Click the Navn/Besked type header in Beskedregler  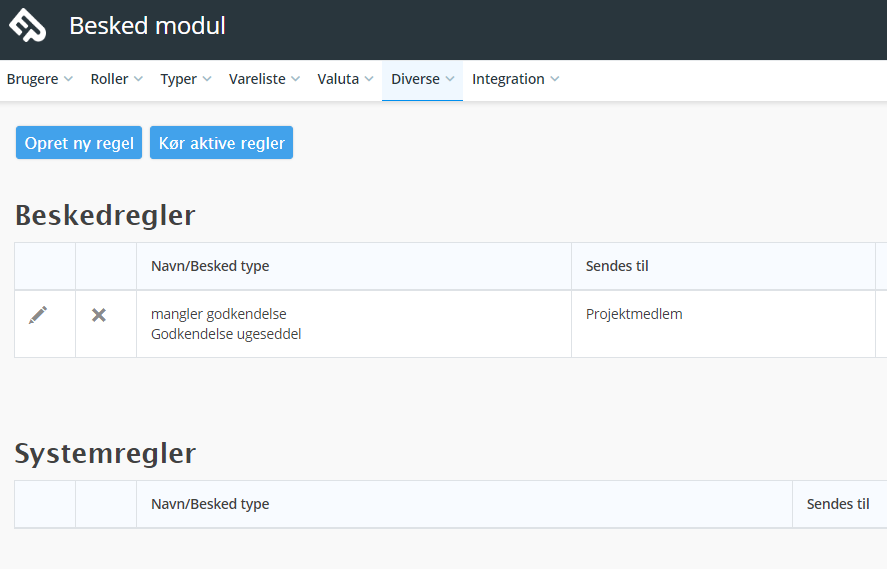210,266
